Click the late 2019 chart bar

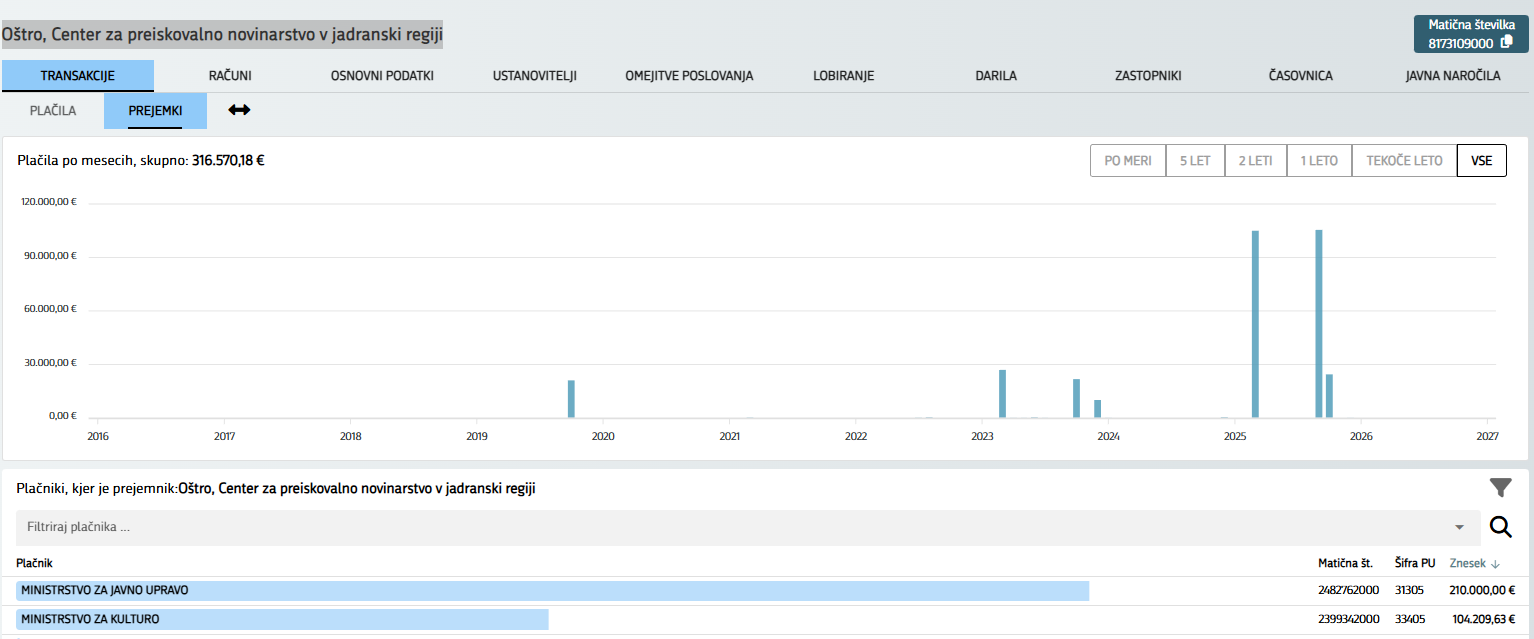coord(571,399)
